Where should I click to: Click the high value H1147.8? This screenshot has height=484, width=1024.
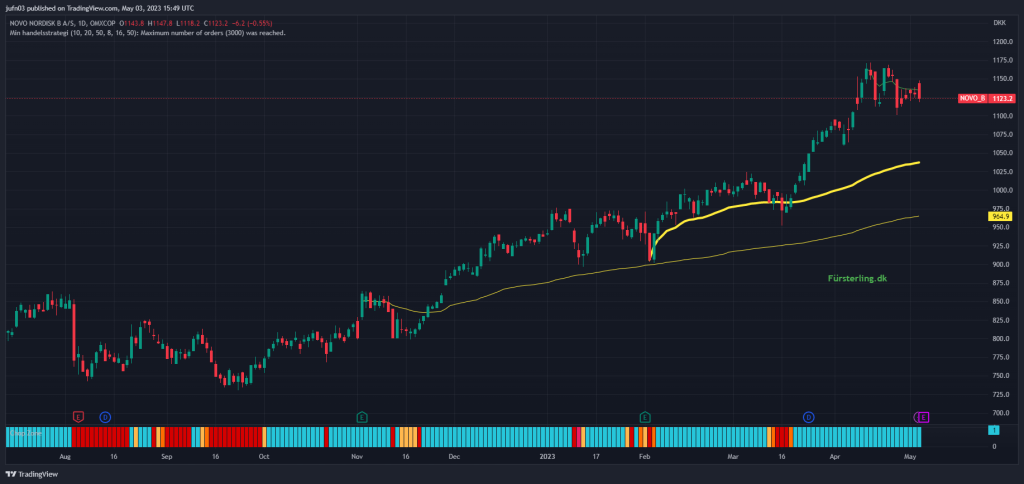(161, 24)
